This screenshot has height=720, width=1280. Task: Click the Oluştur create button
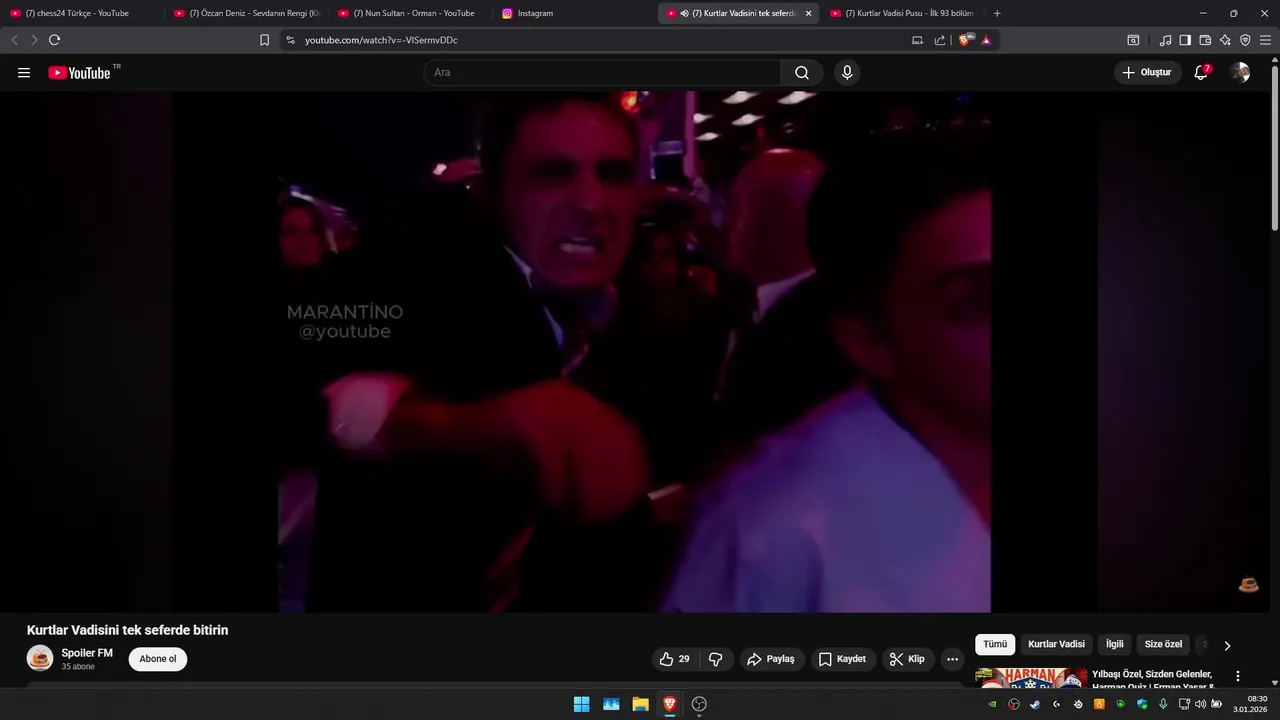[x=1147, y=73]
